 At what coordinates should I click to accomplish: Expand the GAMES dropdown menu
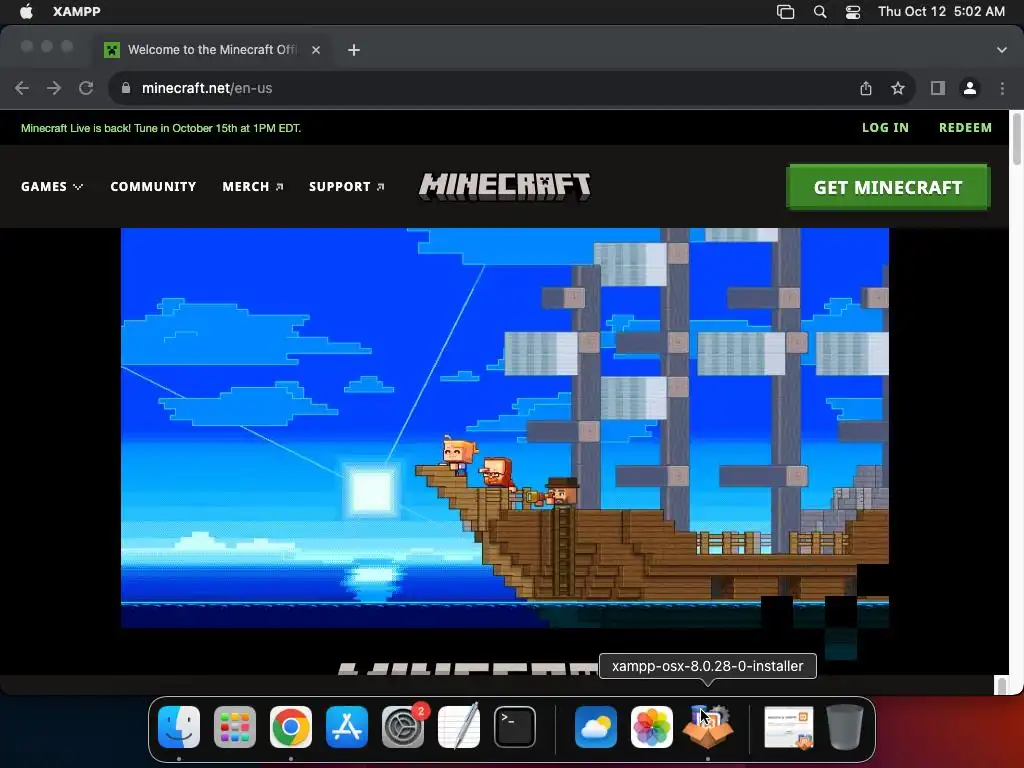pos(52,187)
